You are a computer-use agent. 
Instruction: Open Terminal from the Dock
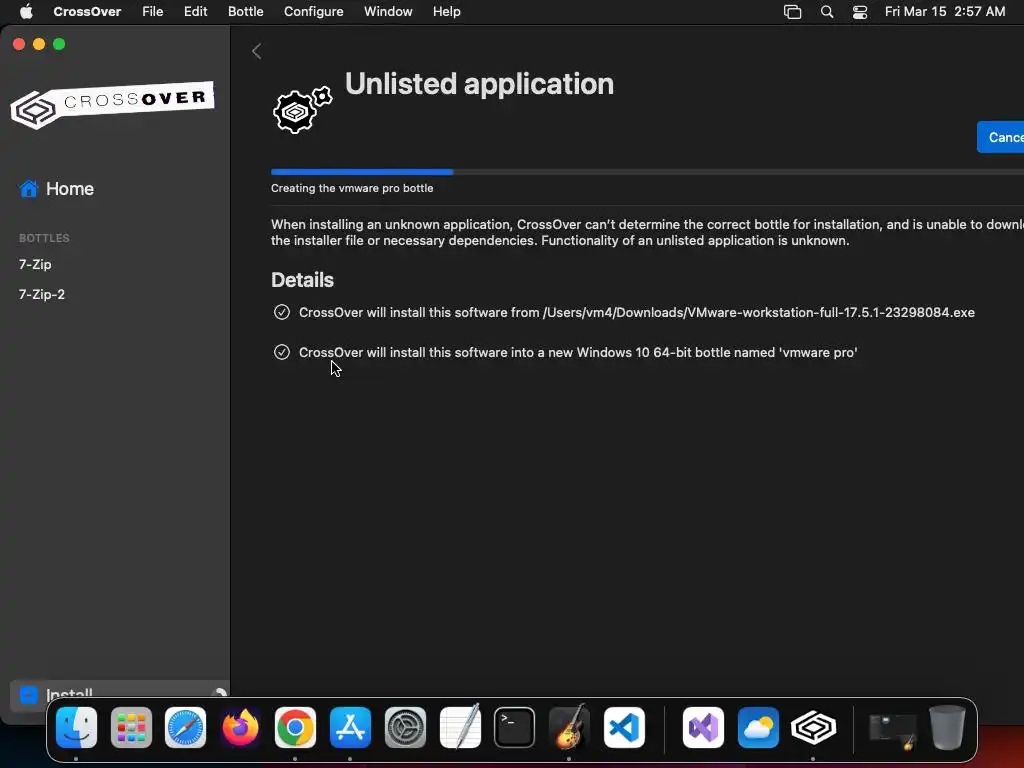pos(515,727)
